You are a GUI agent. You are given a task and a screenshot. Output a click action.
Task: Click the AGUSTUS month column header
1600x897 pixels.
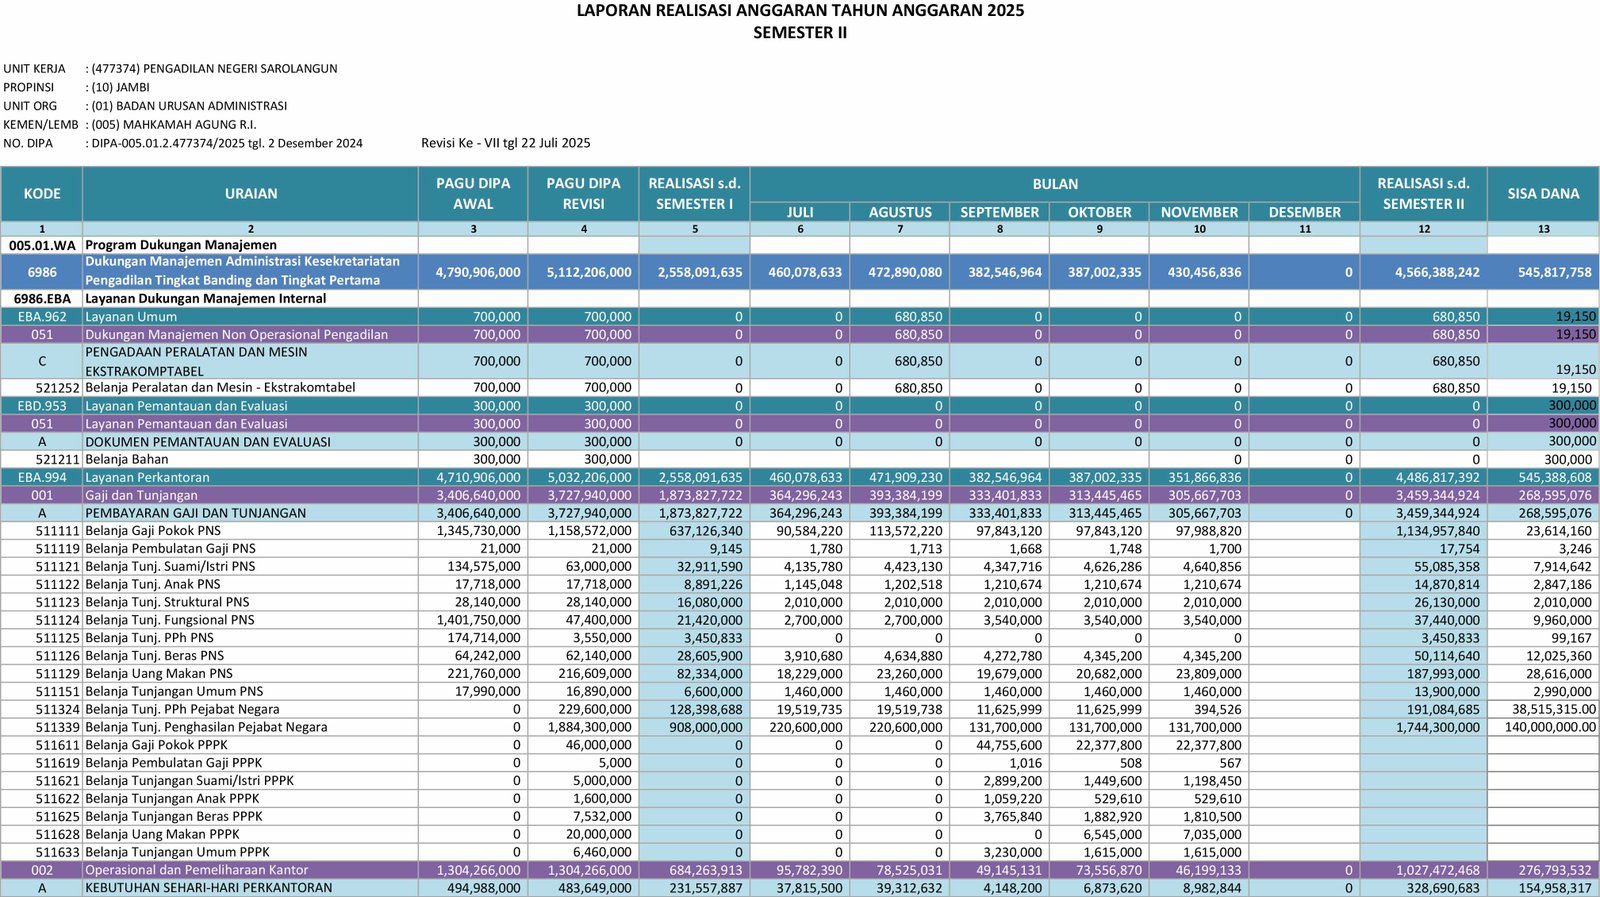pos(900,212)
